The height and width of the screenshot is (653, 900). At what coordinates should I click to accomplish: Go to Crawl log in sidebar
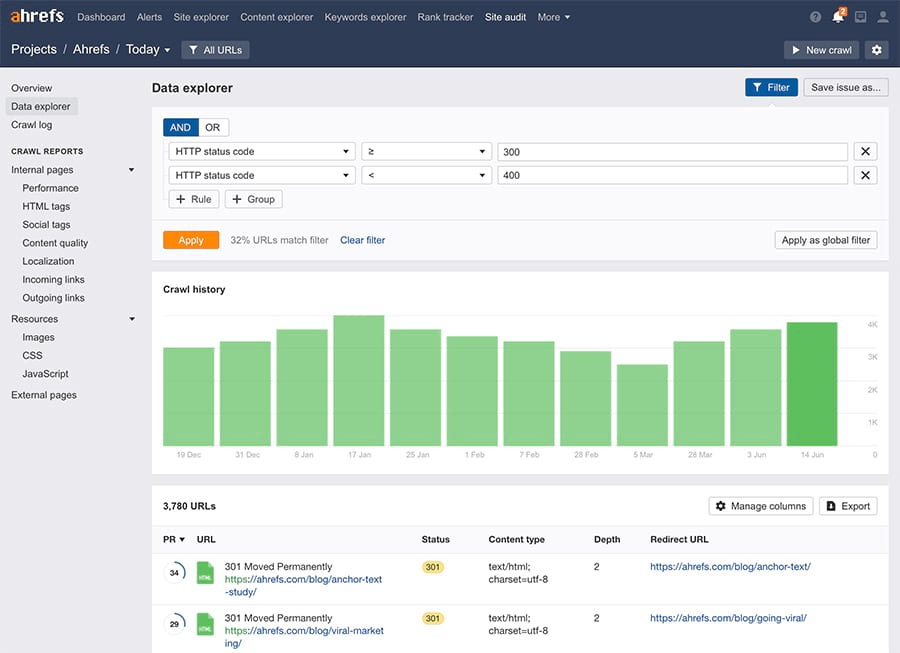(x=32, y=125)
